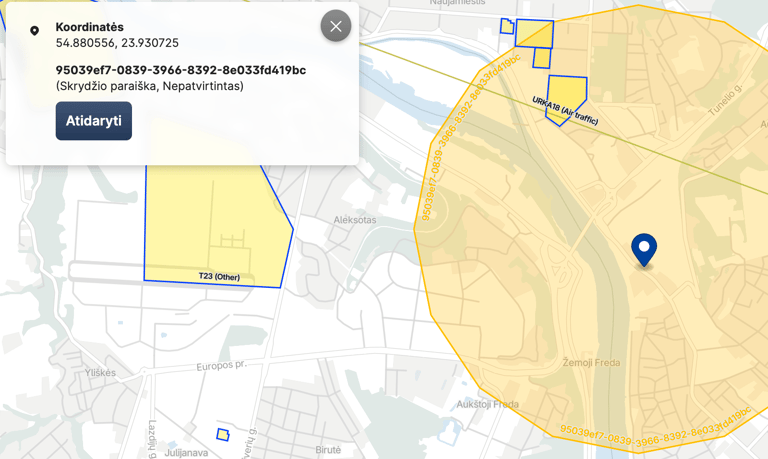Click the Europos pr. street label
The image size is (768, 459).
pos(221,366)
